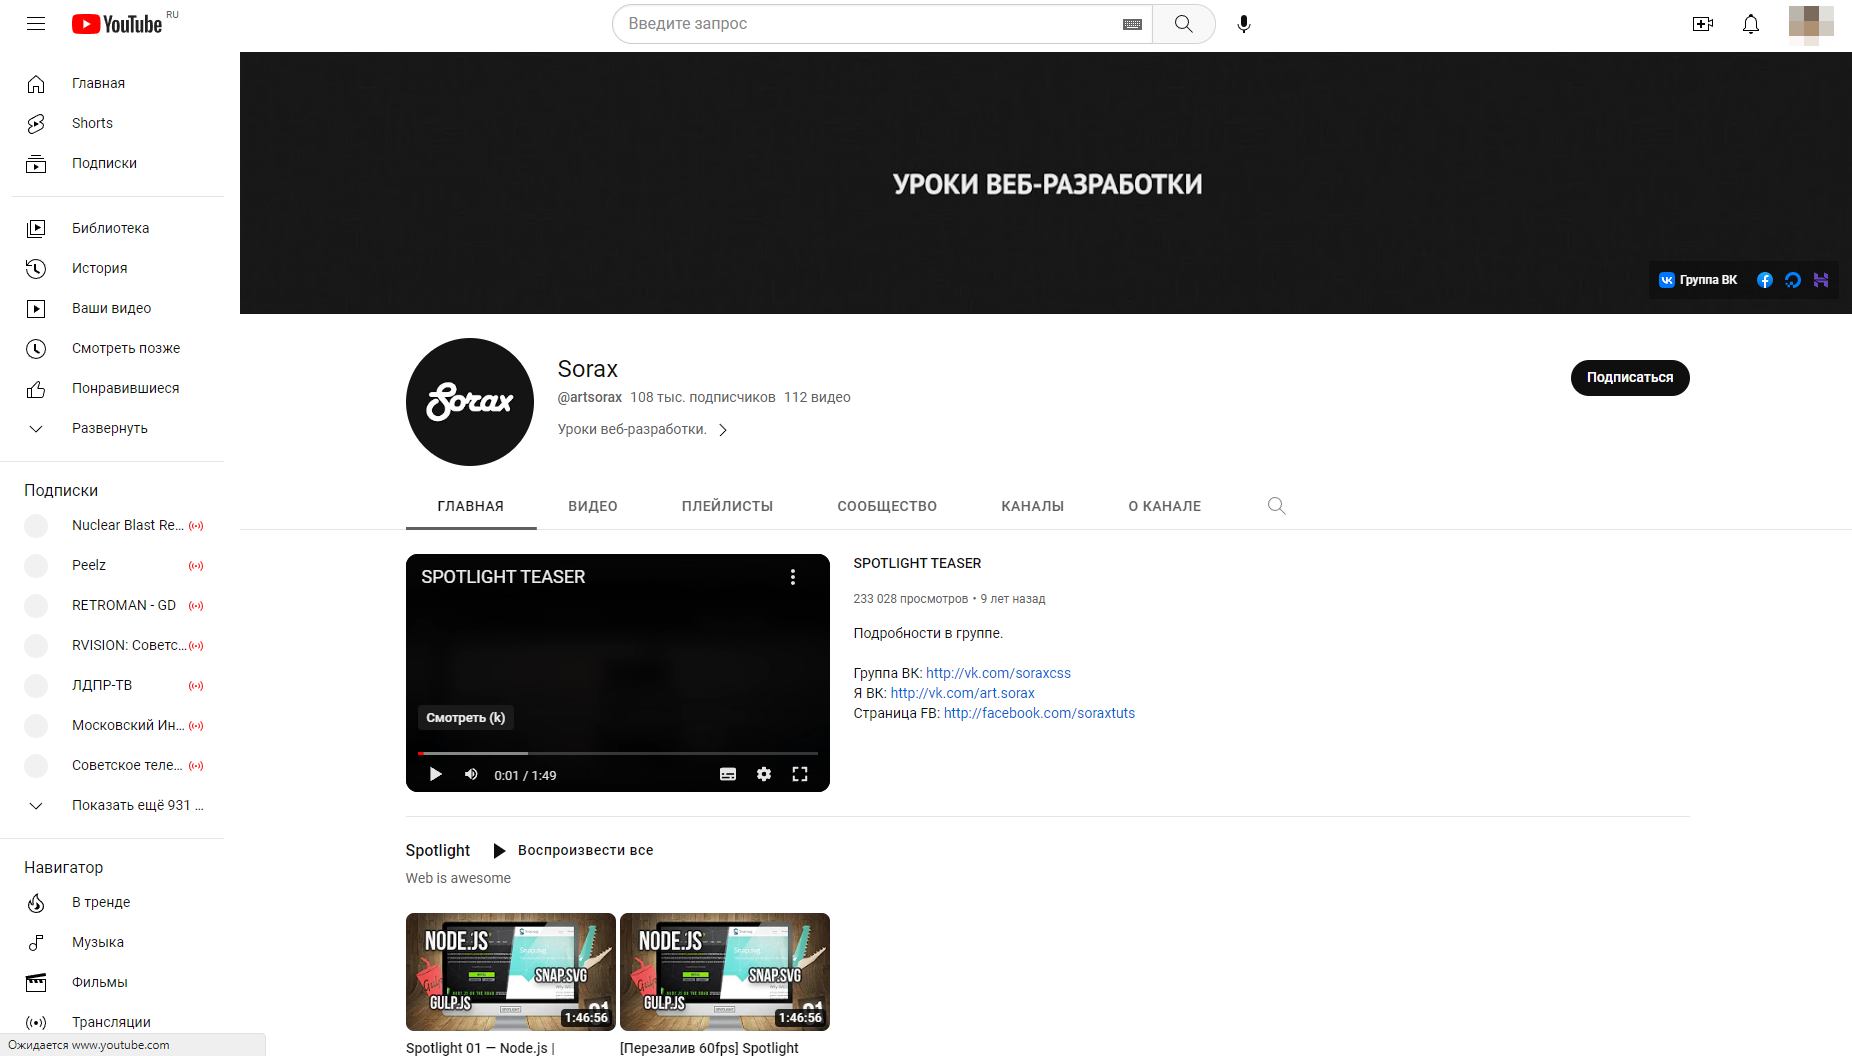The height and width of the screenshot is (1056, 1852).
Task: Click the search input field
Action: tap(870, 24)
